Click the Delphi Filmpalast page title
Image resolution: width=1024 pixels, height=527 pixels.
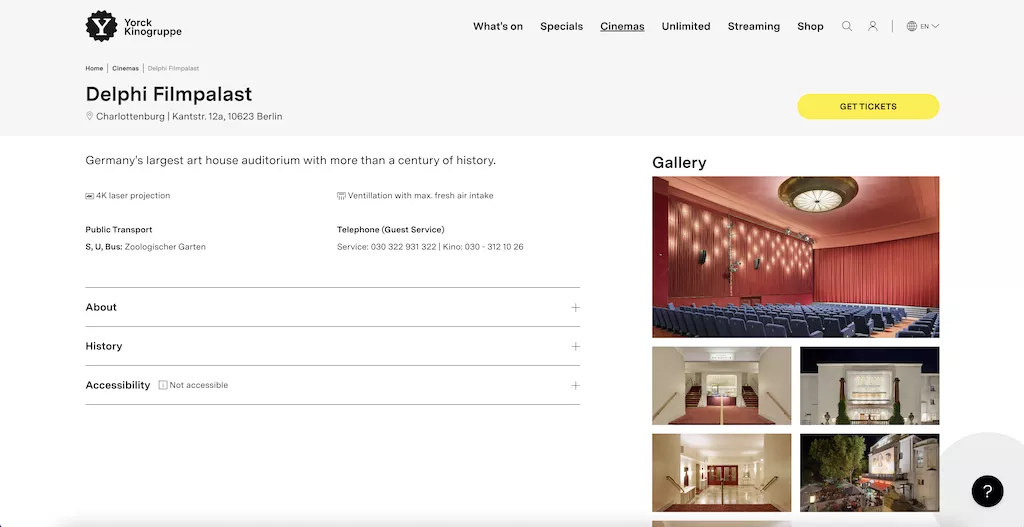click(x=168, y=94)
